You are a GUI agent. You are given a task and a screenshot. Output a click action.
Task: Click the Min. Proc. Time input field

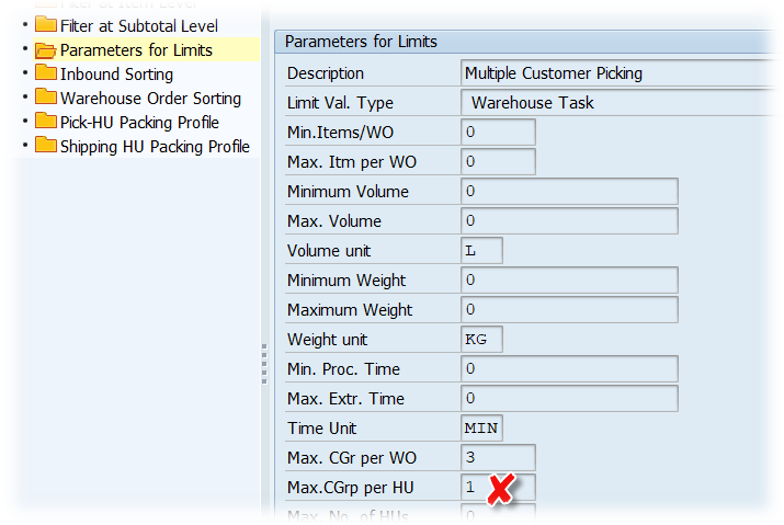point(570,368)
